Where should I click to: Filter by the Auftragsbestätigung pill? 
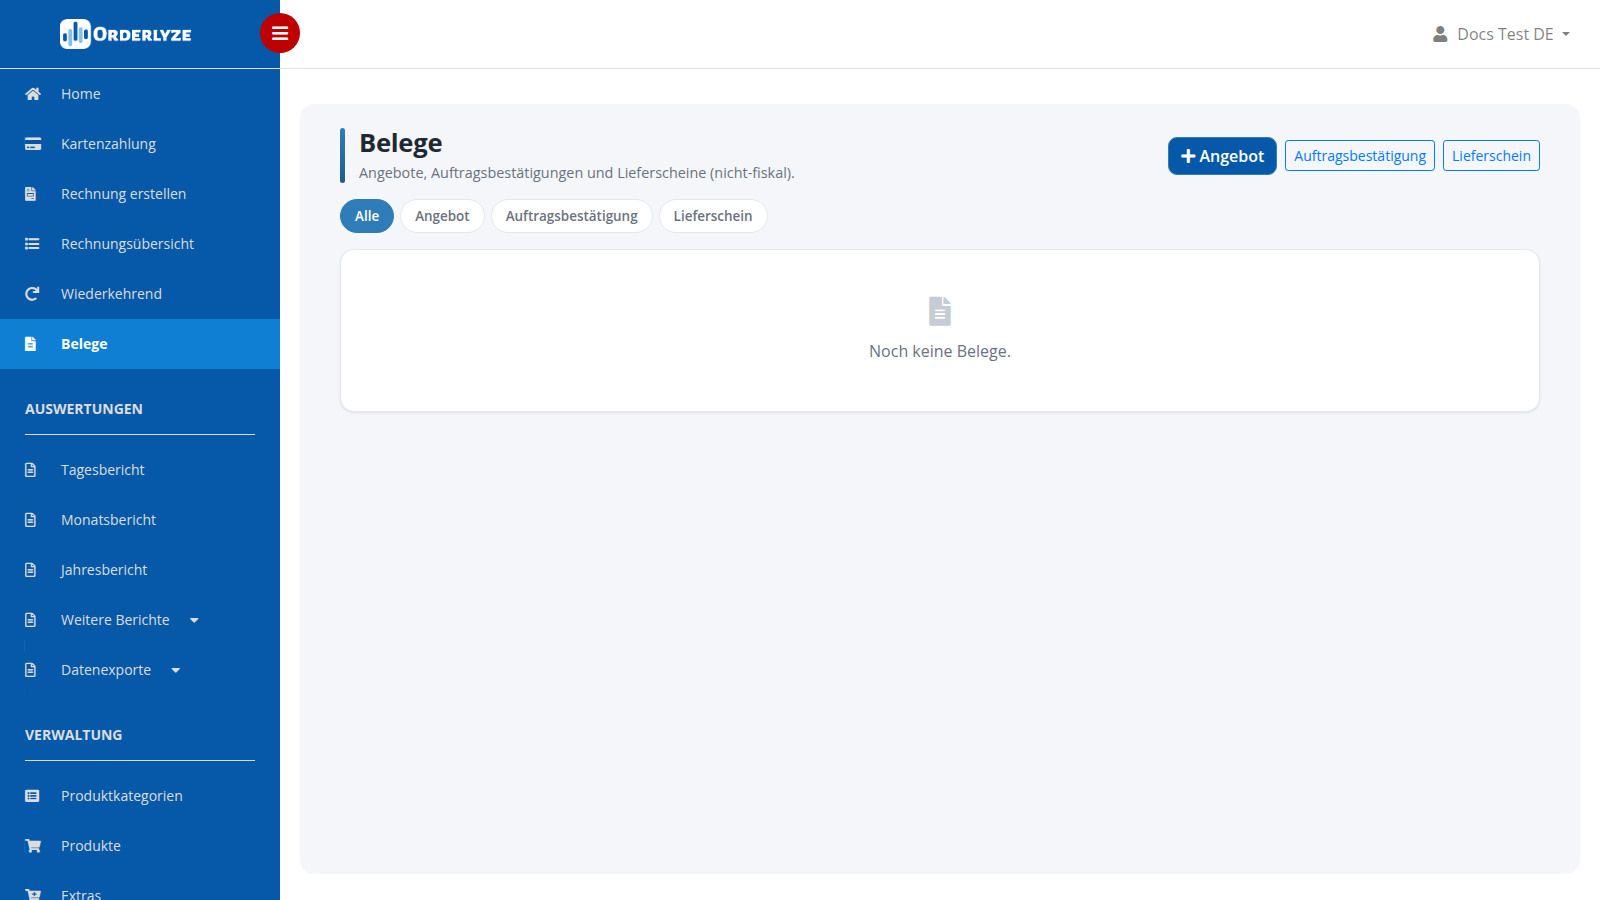pyautogui.click(x=571, y=216)
